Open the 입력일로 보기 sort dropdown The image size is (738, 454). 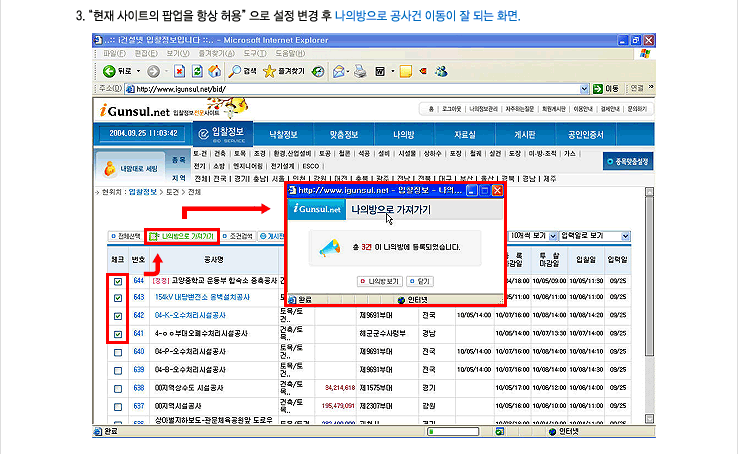(x=595, y=236)
